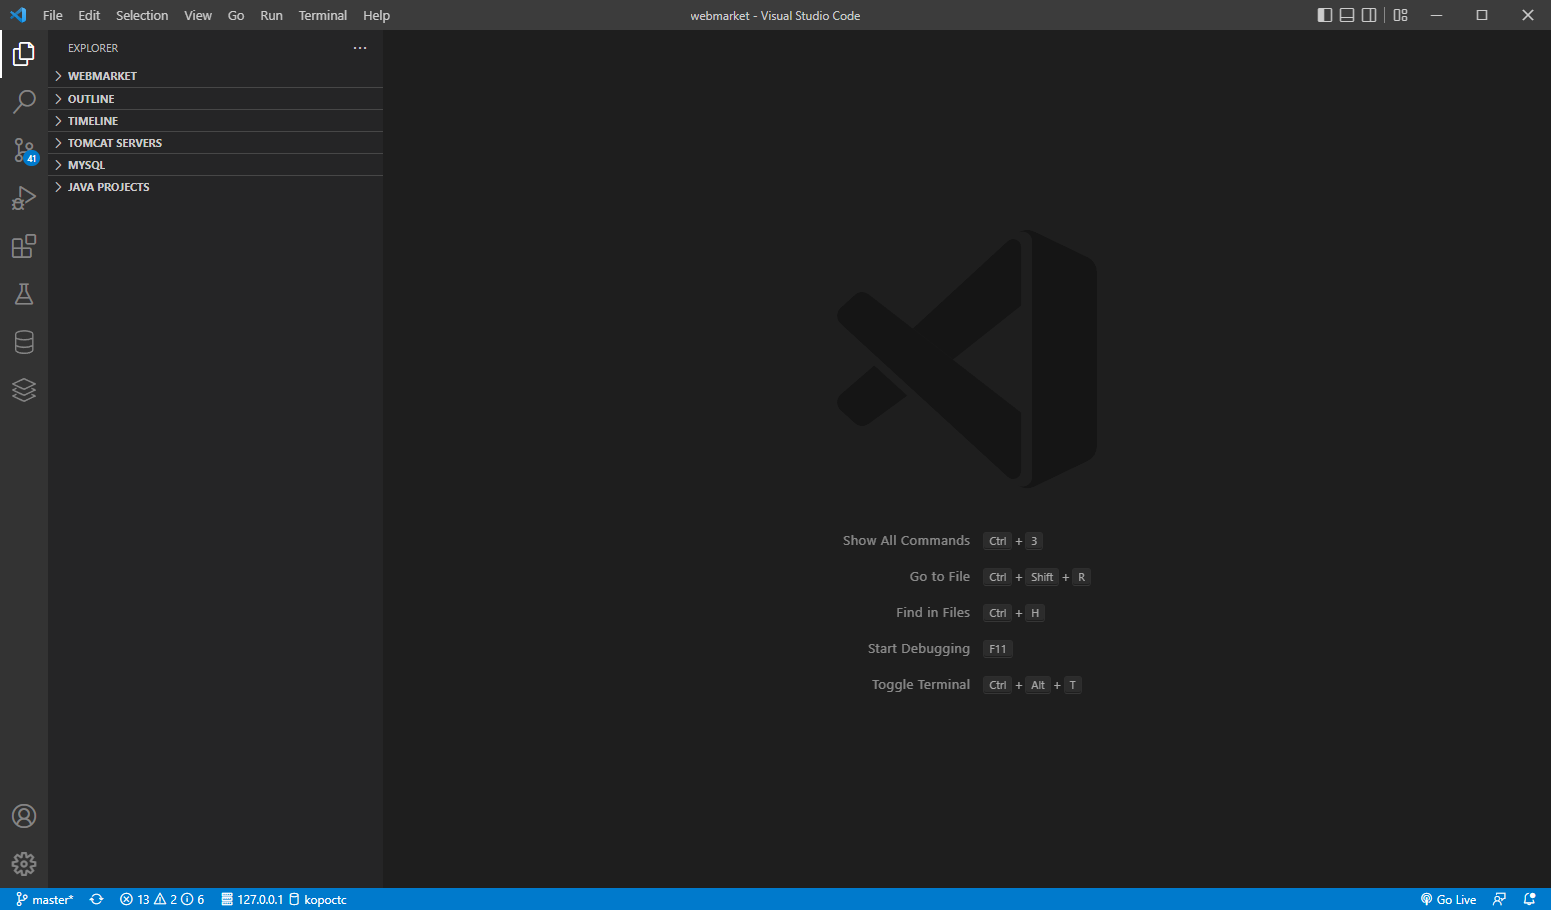
Task: Open the Run menu
Action: click(x=271, y=15)
